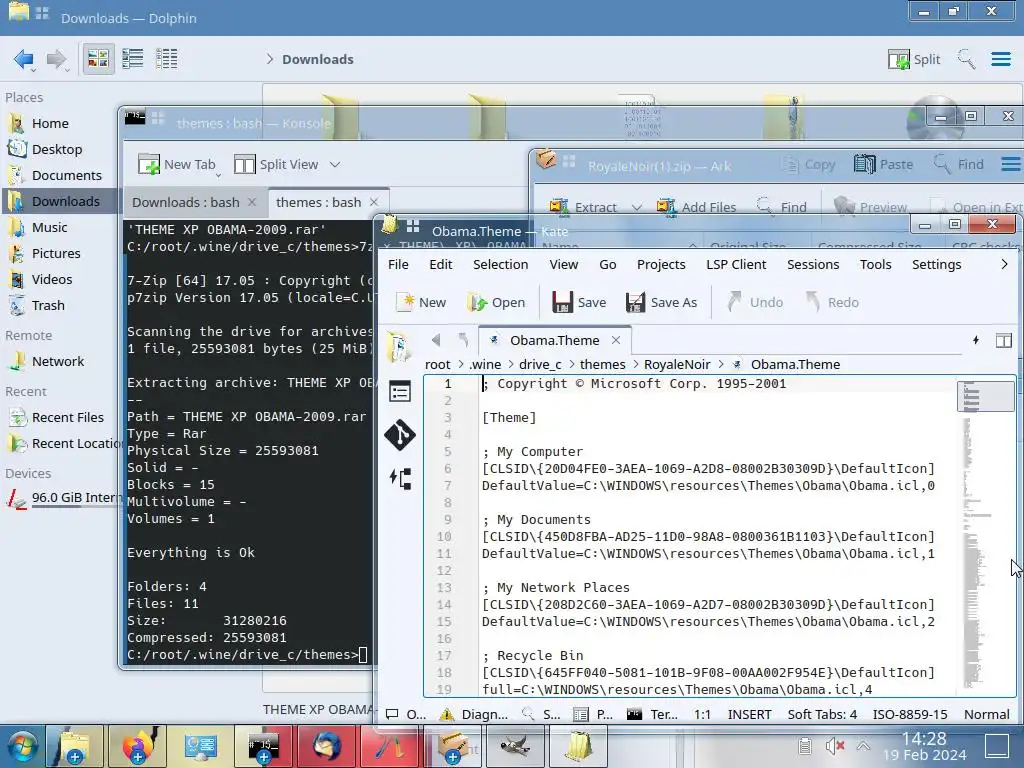
Task: Select Network in Dolphin Remote section
Action: coord(60,361)
